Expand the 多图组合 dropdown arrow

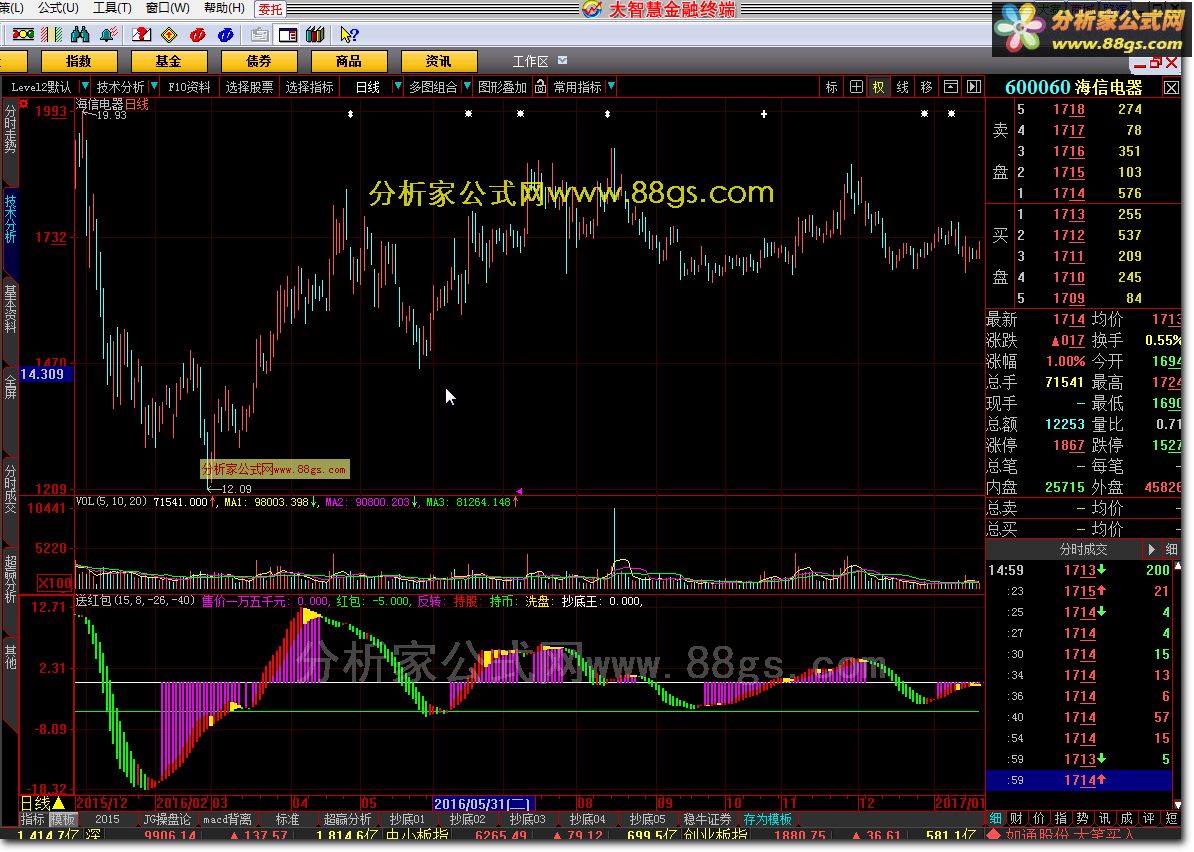coord(467,86)
